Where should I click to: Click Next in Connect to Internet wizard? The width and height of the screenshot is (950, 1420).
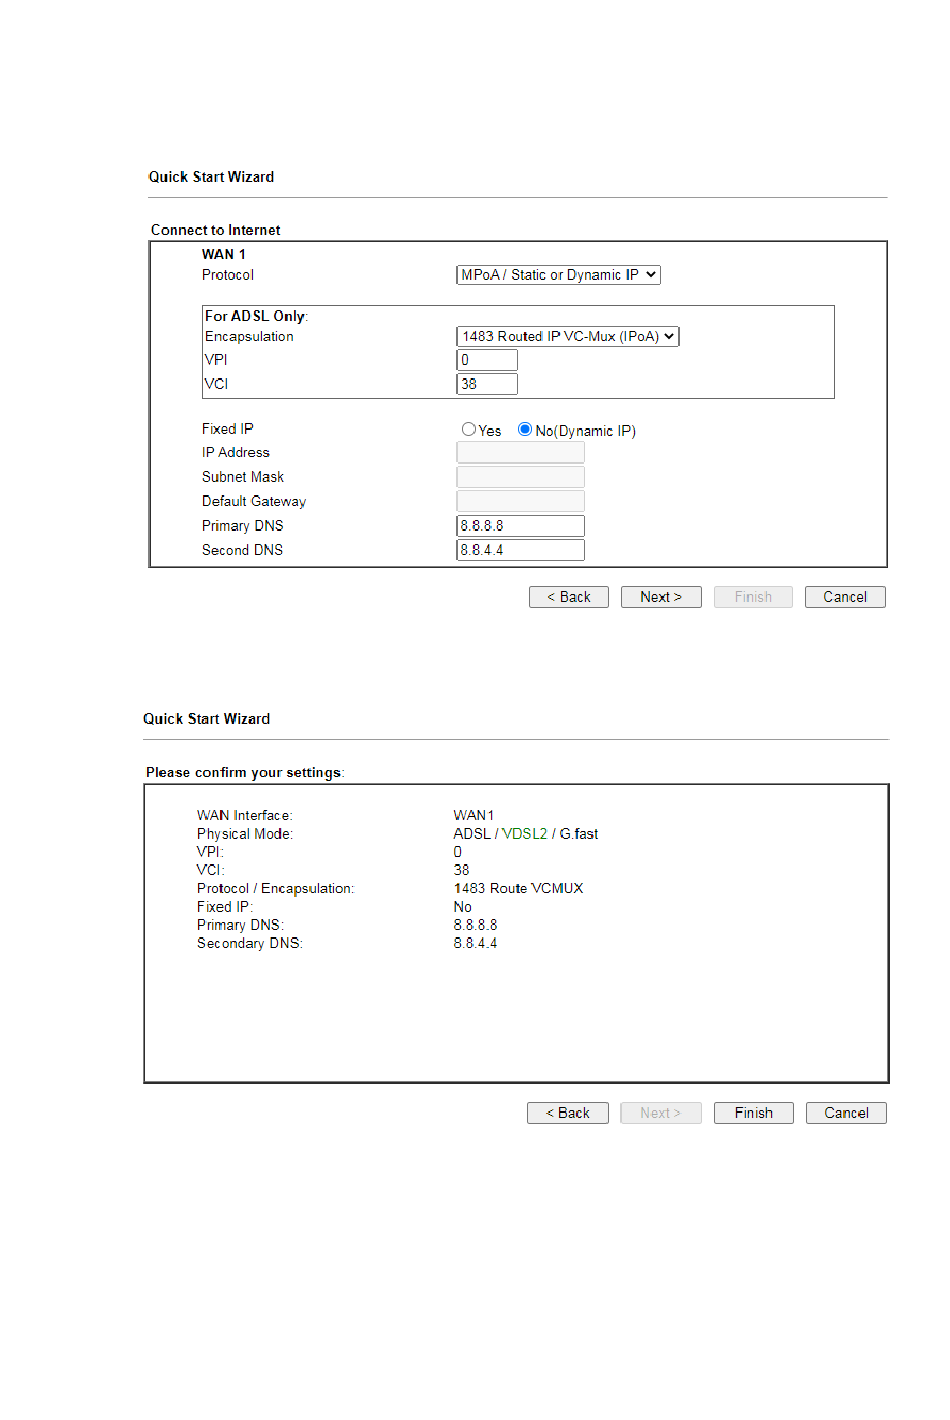pyautogui.click(x=661, y=597)
